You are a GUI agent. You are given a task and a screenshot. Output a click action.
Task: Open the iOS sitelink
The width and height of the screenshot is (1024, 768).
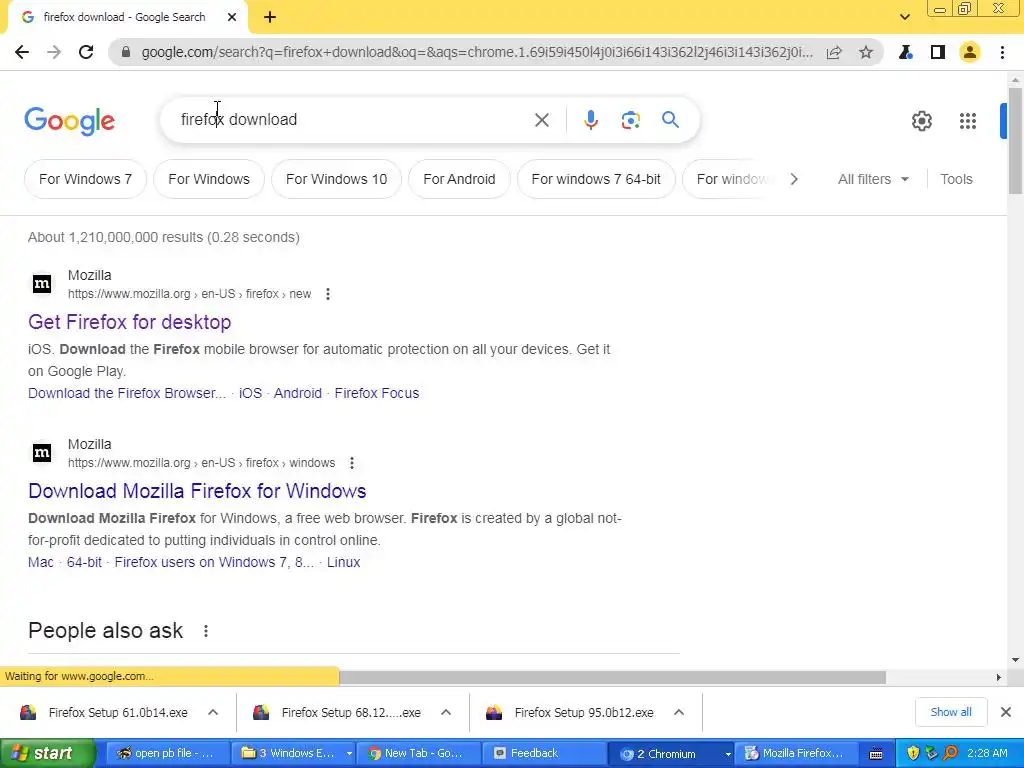click(x=250, y=393)
